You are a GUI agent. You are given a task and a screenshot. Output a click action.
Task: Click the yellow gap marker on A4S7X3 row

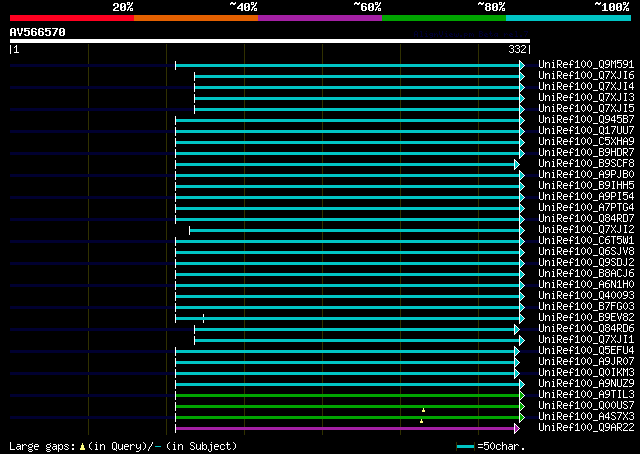point(421,421)
